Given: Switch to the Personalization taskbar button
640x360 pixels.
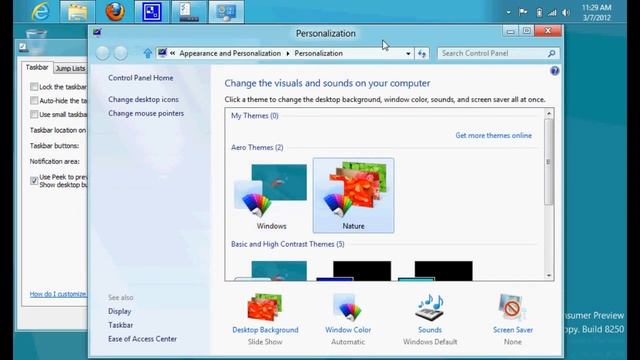Looking at the screenshot, I should point(226,11).
